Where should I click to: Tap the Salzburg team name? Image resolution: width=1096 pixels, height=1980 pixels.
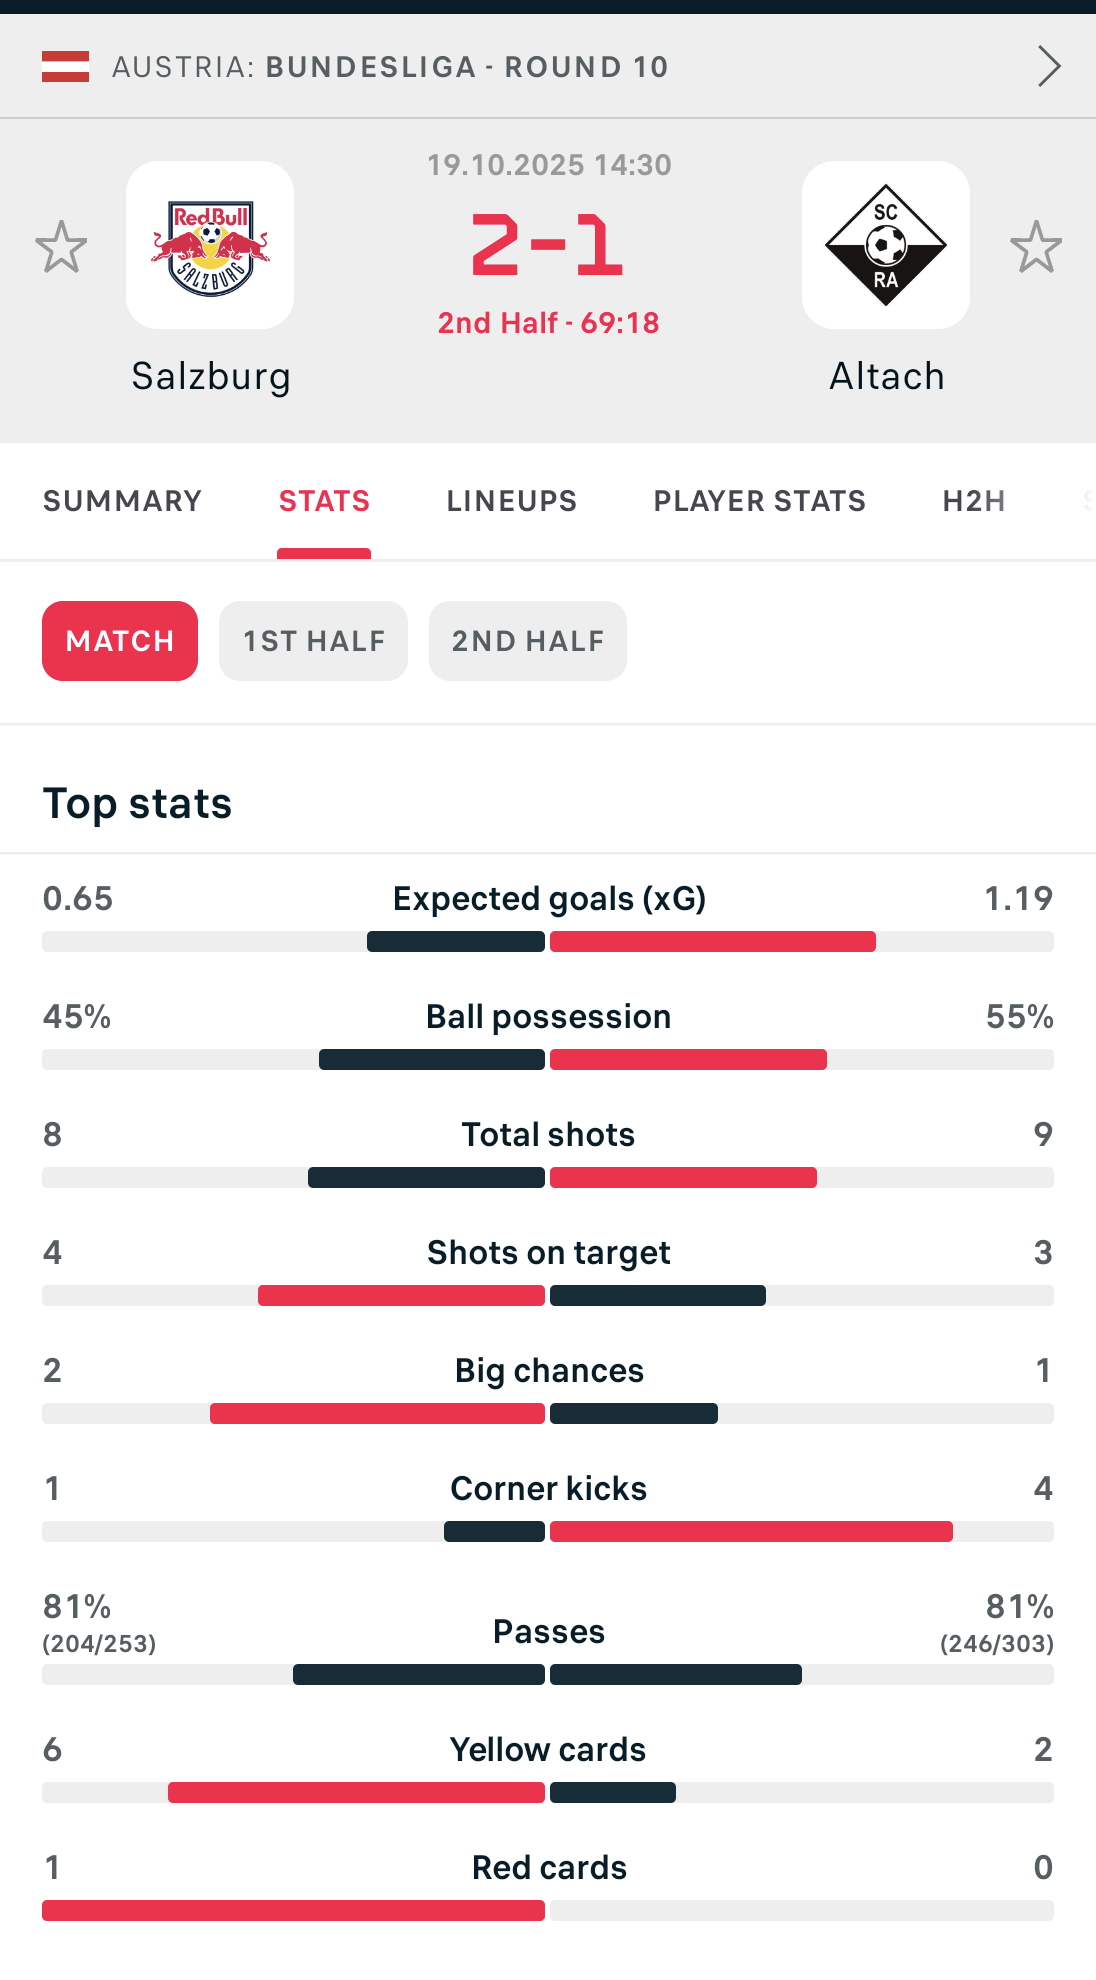click(x=211, y=377)
